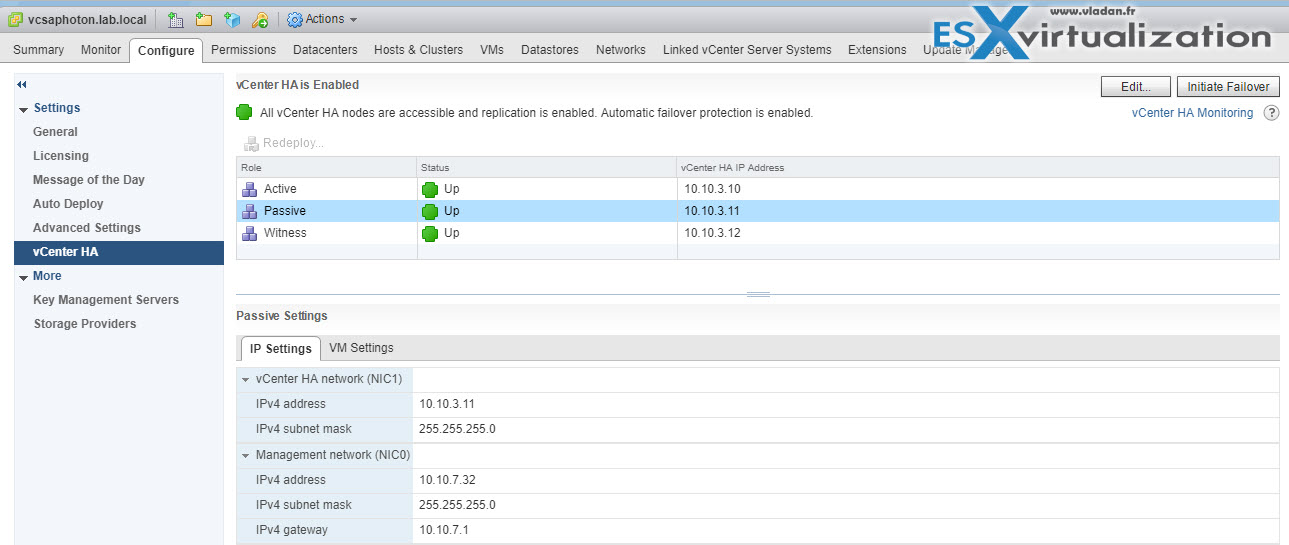
Task: Click the key assign license icon
Action: pos(260,19)
